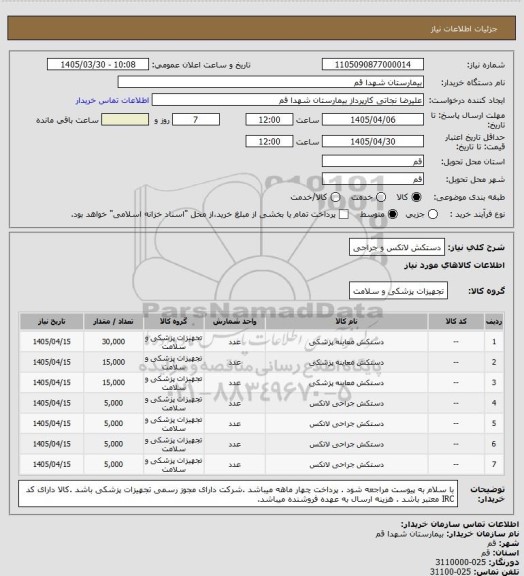The width and height of the screenshot is (524, 576).
Task: Click the price validity date 1405/04/30
Action: pos(373,141)
